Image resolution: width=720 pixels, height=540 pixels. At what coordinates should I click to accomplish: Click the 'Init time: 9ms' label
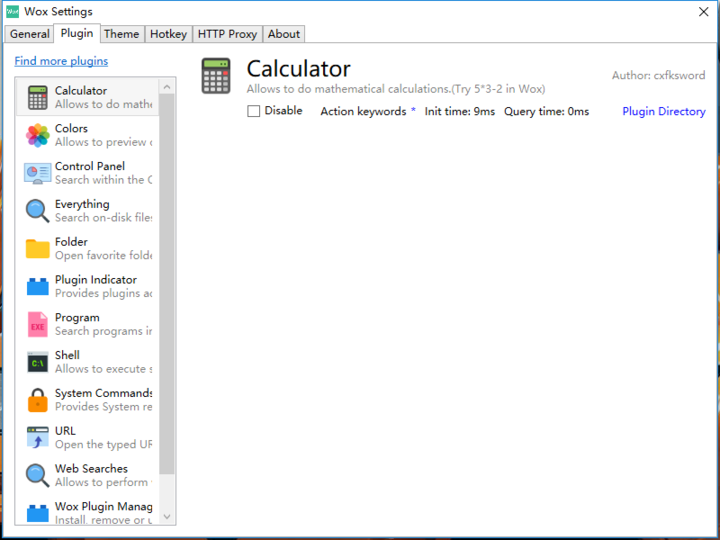tap(460, 112)
